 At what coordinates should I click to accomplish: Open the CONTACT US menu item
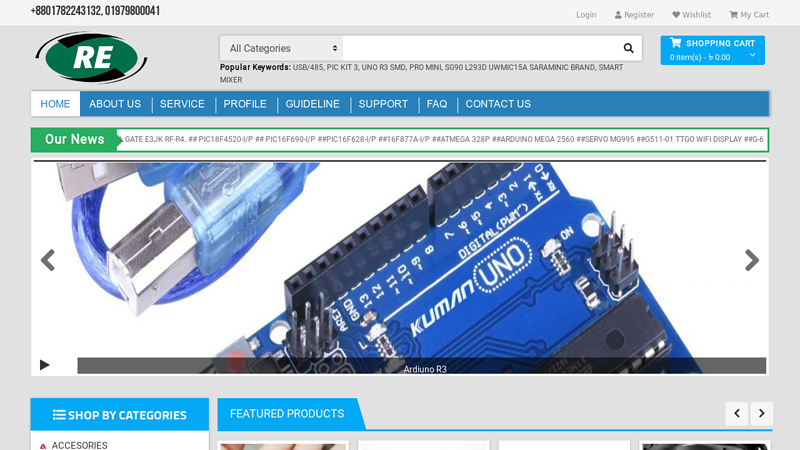pyautogui.click(x=498, y=104)
